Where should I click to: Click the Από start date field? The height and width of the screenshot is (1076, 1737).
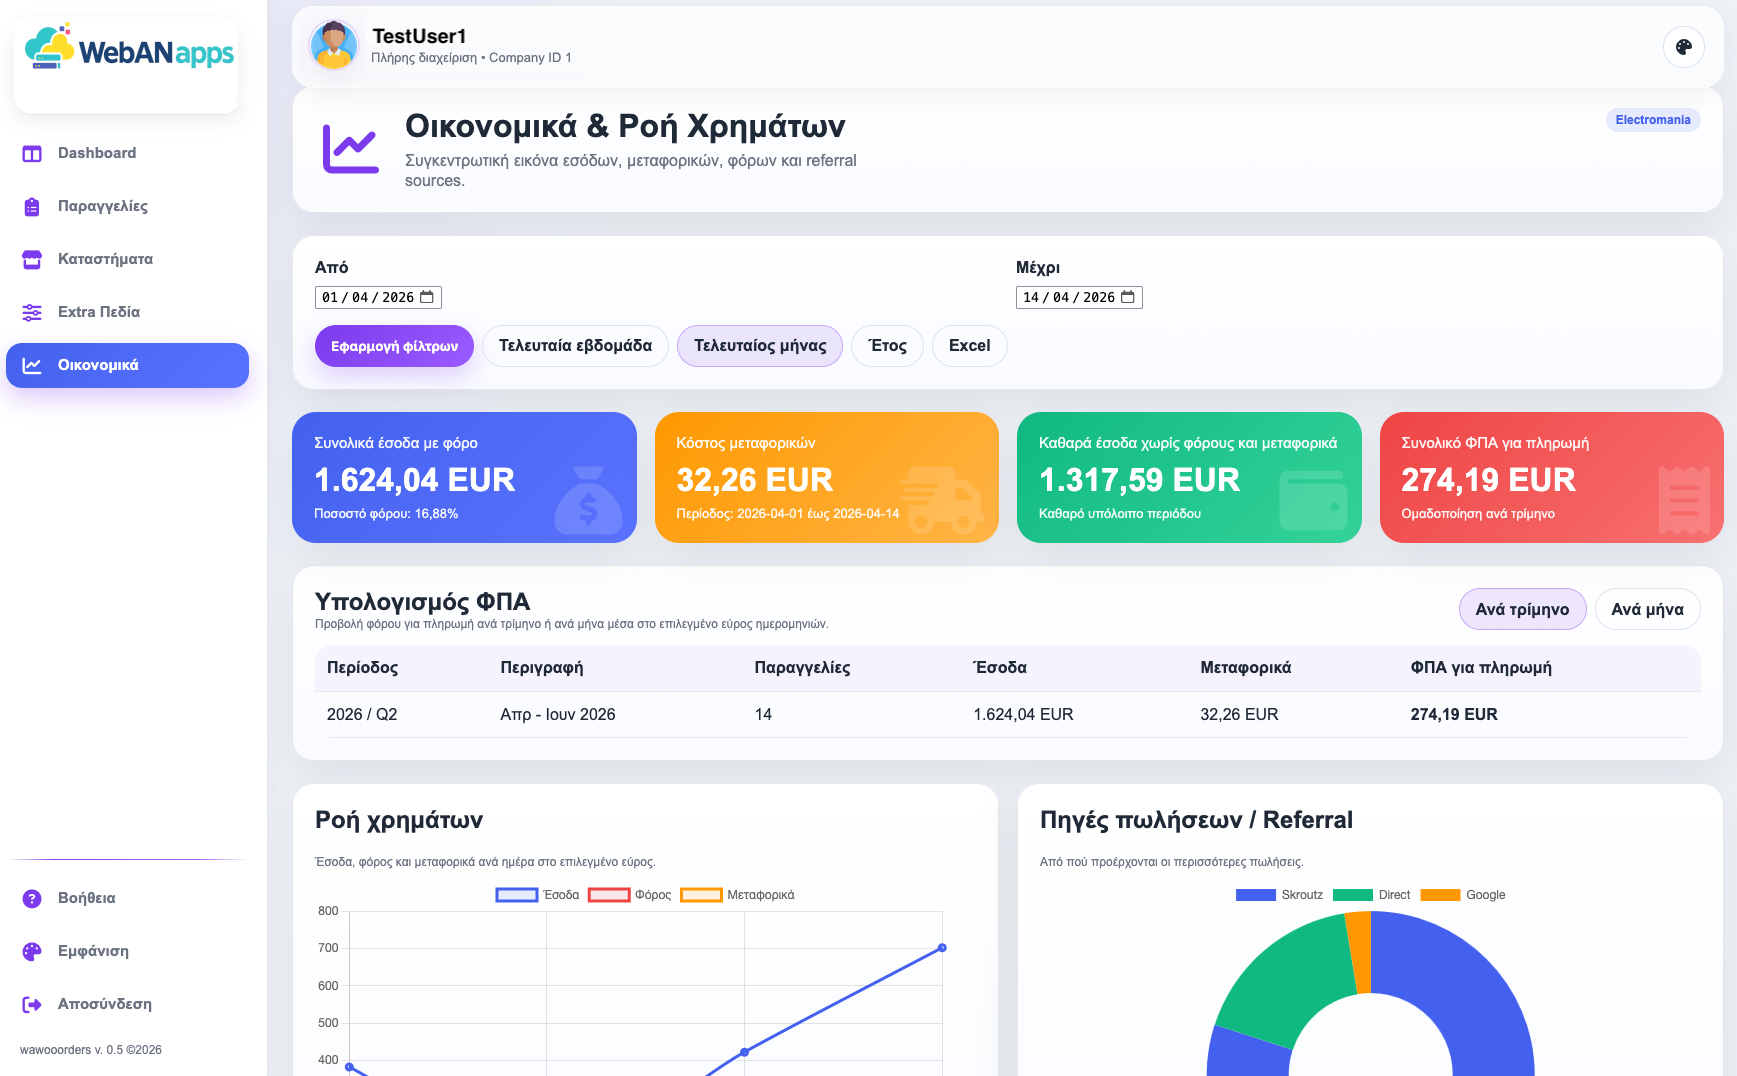378,297
